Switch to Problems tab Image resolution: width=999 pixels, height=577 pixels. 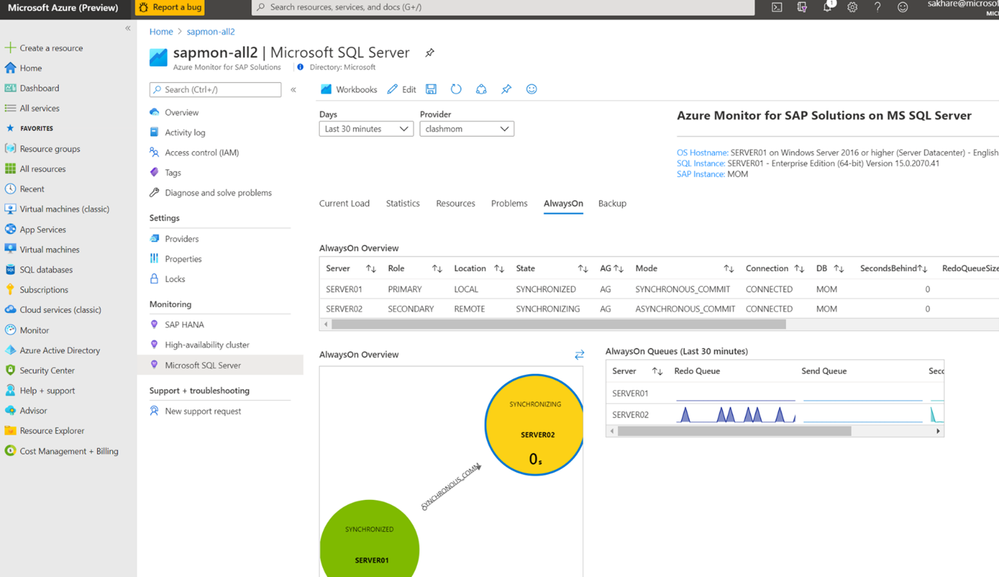click(509, 203)
